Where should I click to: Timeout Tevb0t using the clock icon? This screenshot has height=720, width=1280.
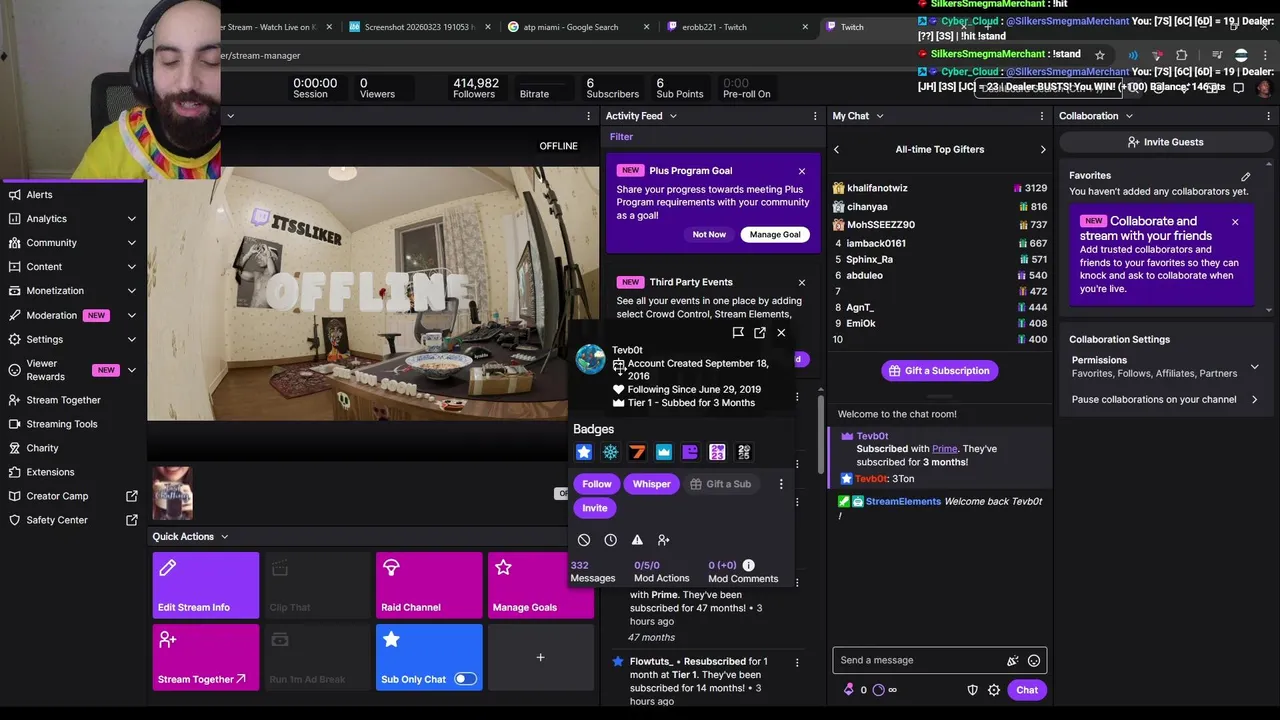click(x=611, y=540)
